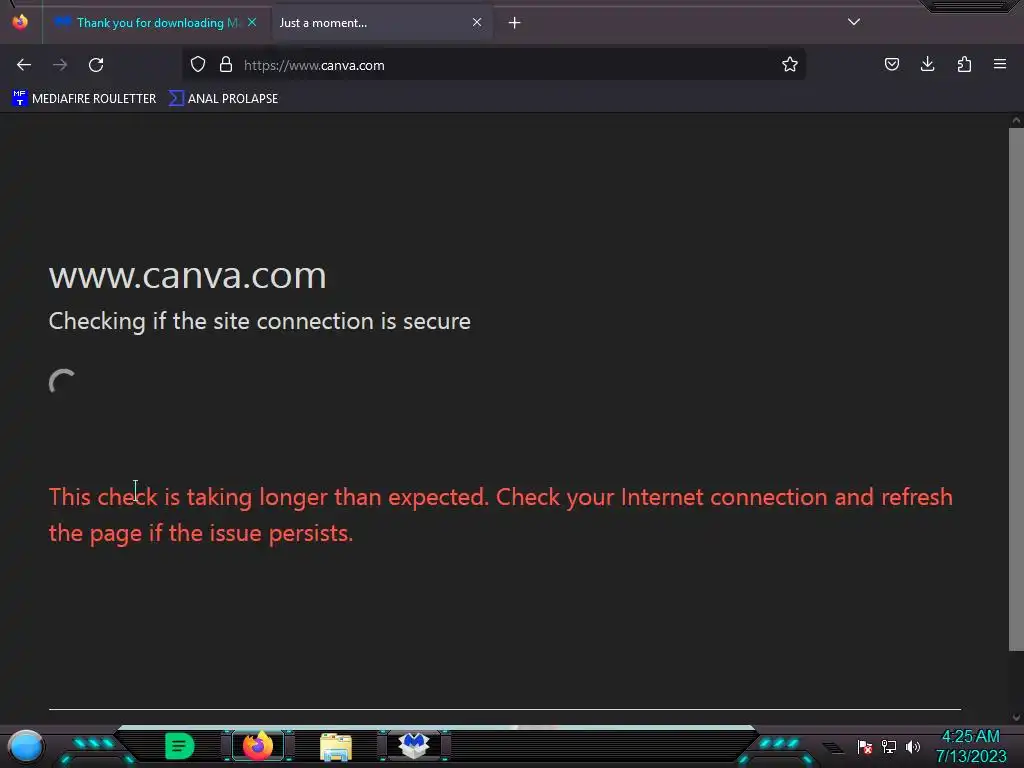1024x768 pixels.
Task: Open the Extensions puzzle icon
Action: [964, 64]
